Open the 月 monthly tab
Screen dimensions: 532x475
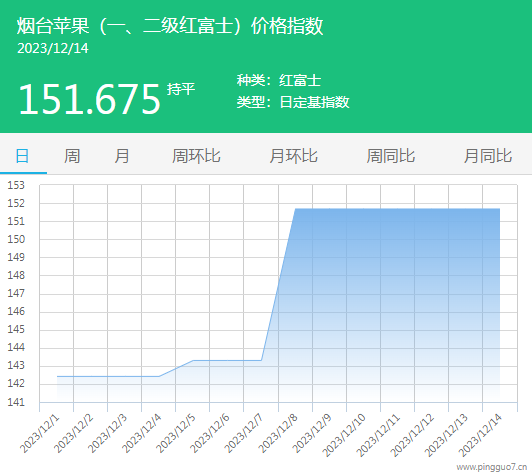[x=121, y=156]
